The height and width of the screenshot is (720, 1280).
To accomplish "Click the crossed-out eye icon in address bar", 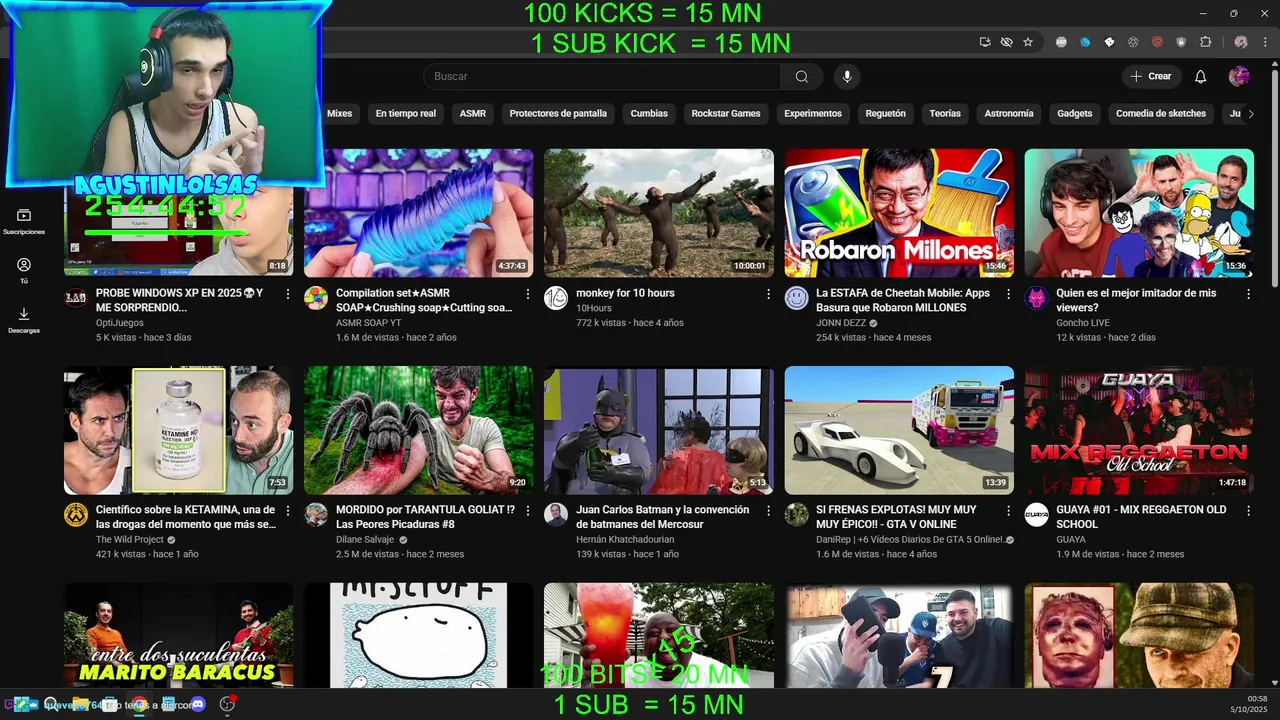I will pos(1007,42).
